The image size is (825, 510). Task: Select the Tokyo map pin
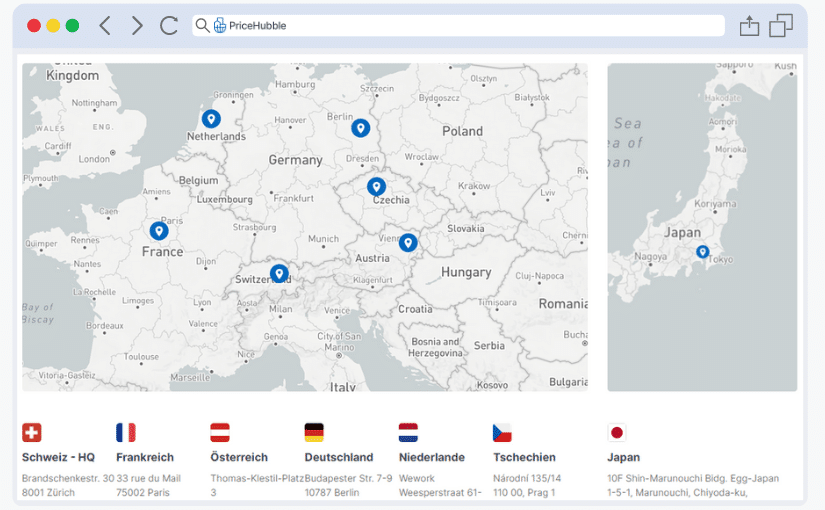[702, 252]
